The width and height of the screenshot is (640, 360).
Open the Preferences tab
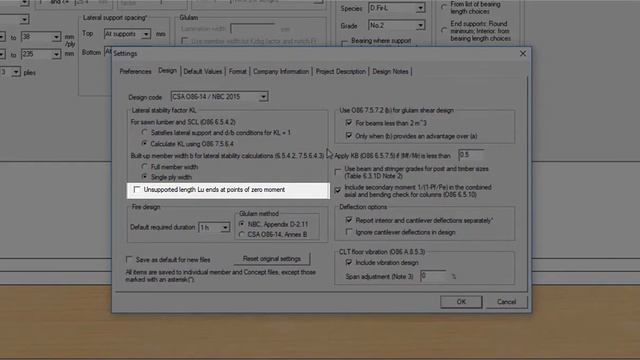(x=135, y=71)
